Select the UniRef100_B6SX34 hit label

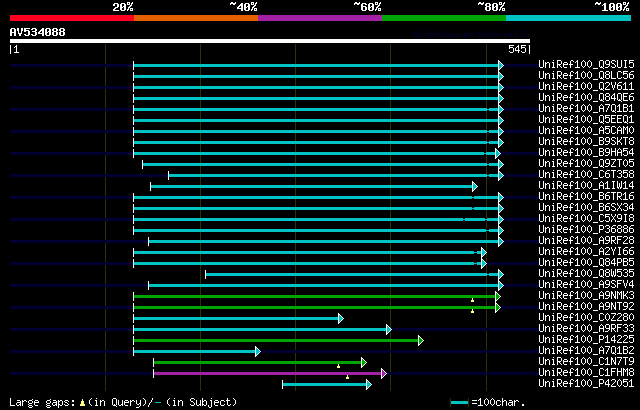click(586, 208)
